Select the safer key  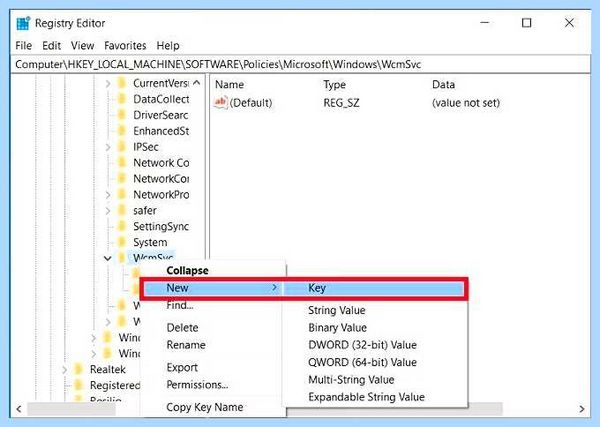coord(145,210)
